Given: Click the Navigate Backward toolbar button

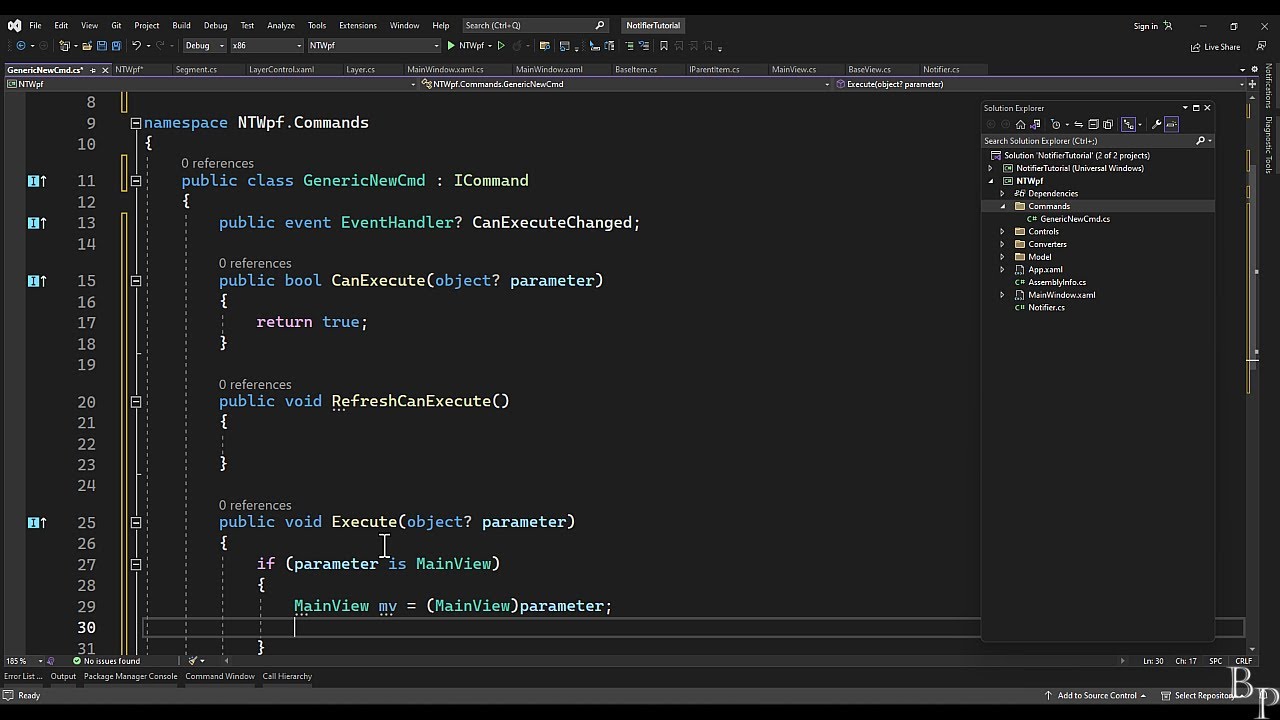Looking at the screenshot, I should [21, 45].
